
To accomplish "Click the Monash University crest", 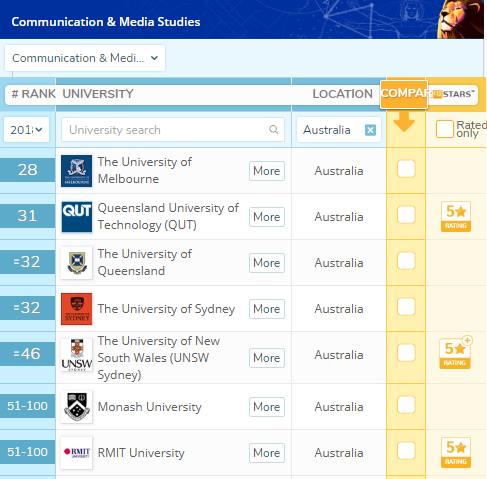I will [x=76, y=407].
